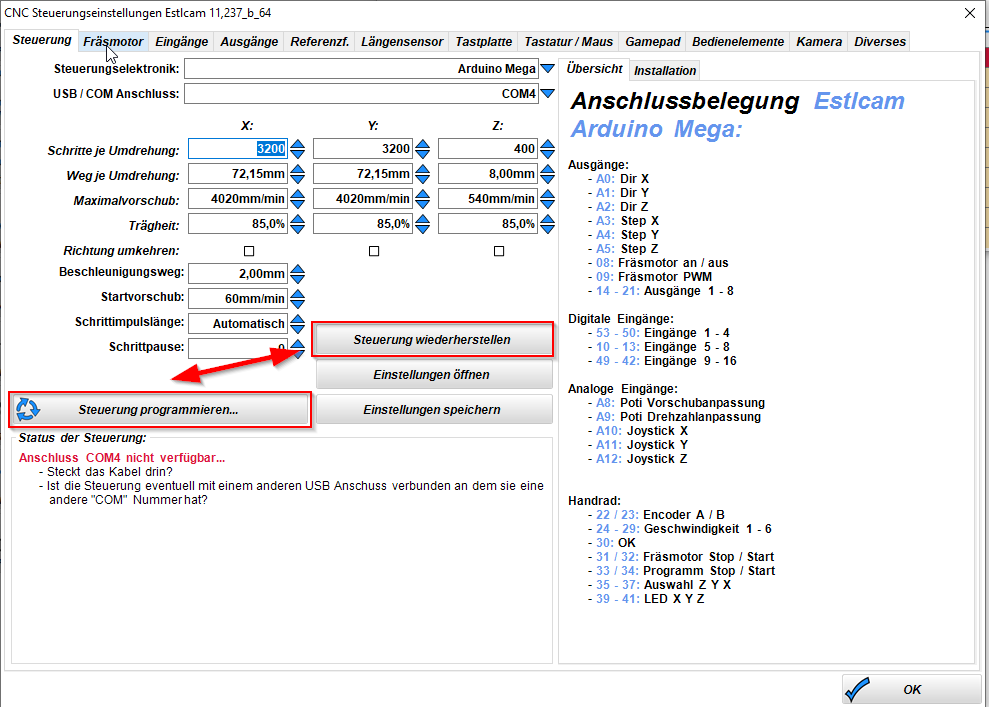
Task: Open the Referenzf. tab
Action: tap(320, 42)
